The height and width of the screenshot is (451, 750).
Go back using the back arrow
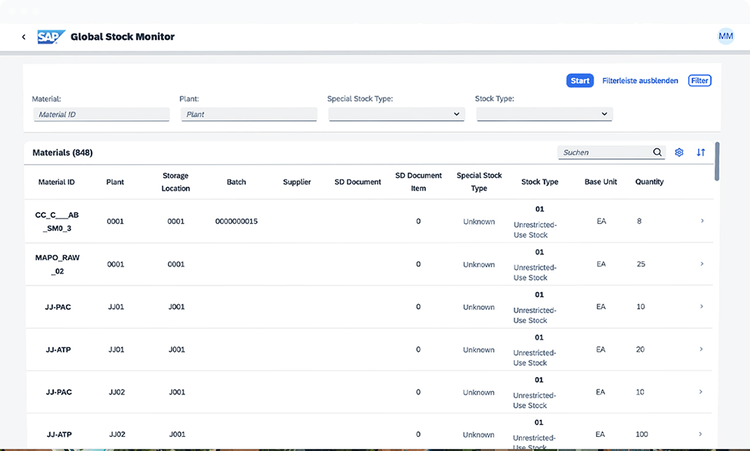pyautogui.click(x=23, y=37)
